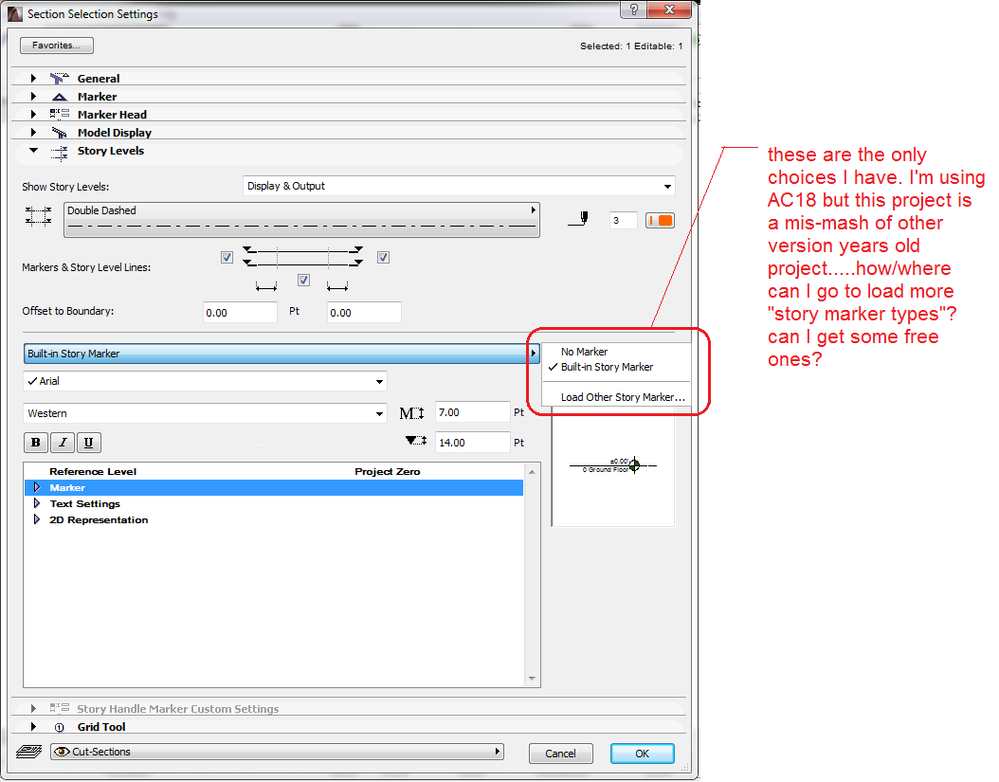Click the Ground Floor story marker preview
Image resolution: width=999 pixels, height=782 pixels.
click(x=612, y=466)
